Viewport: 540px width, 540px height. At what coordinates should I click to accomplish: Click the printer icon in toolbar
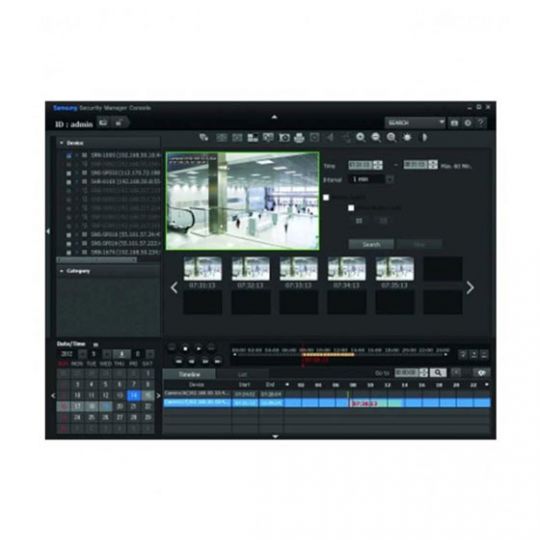click(299, 138)
